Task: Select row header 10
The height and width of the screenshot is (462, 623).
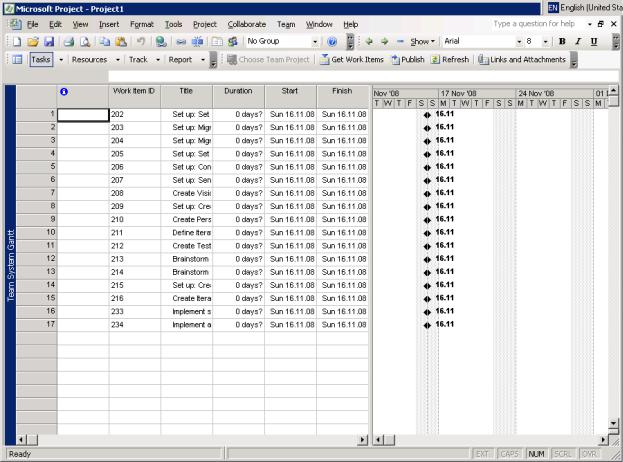Action: pos(37,233)
